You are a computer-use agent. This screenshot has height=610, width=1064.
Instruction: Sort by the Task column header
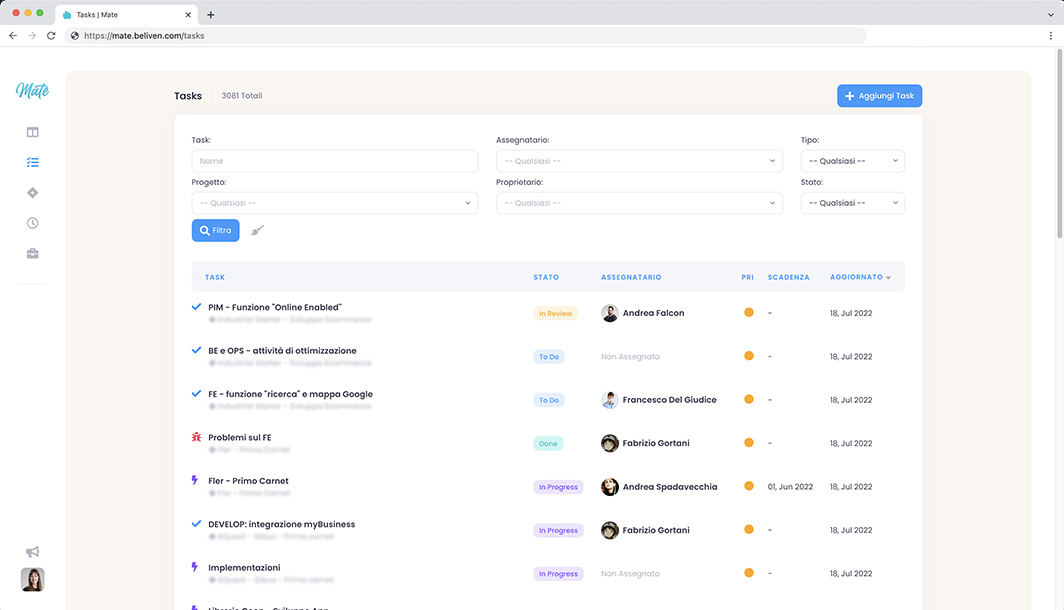click(214, 277)
